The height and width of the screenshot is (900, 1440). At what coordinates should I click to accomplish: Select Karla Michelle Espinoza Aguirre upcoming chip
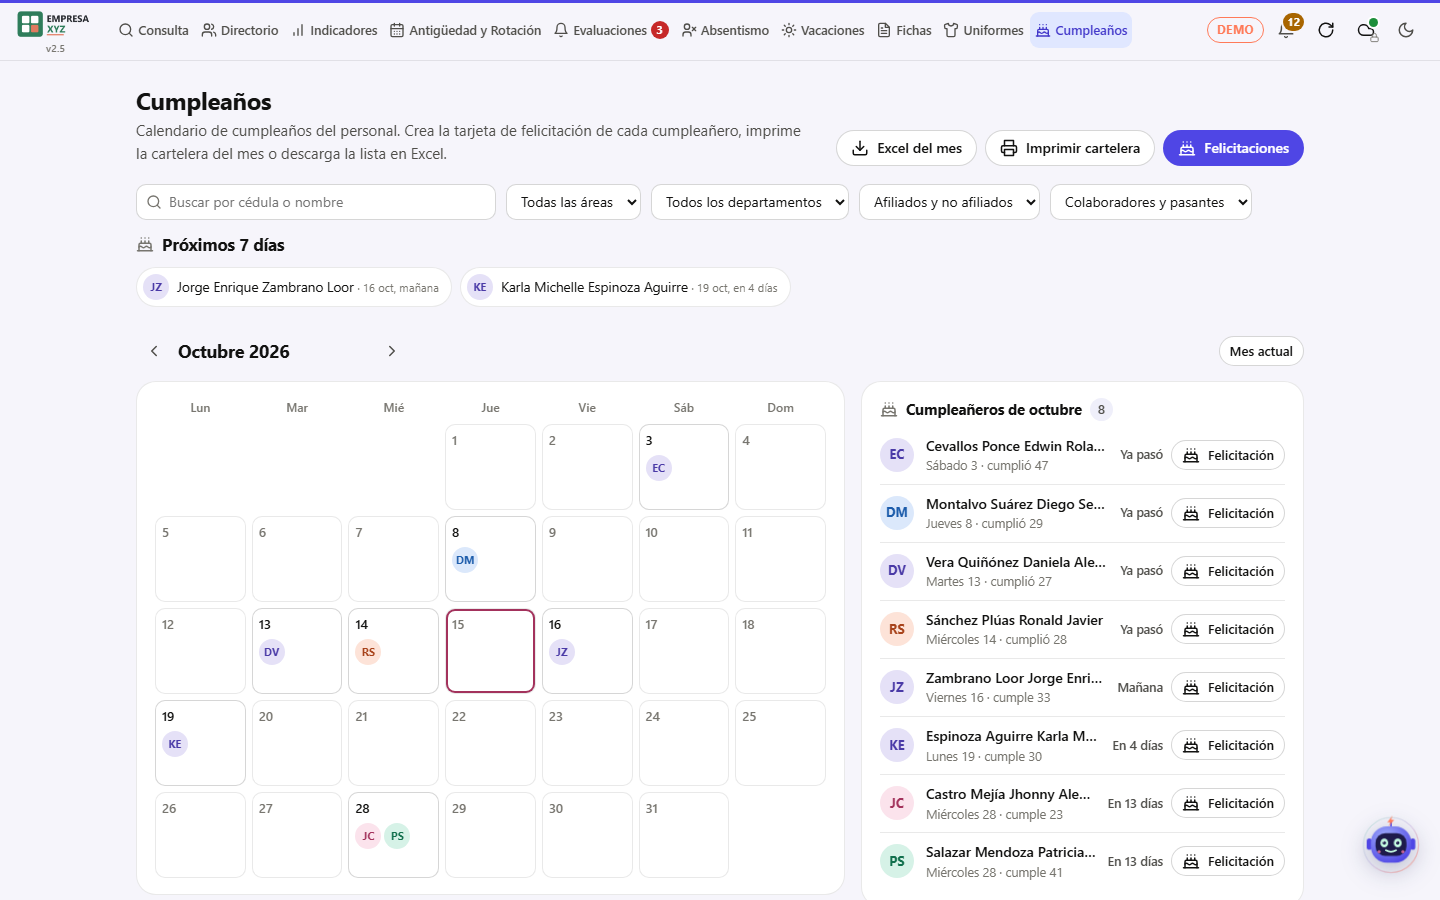(625, 287)
